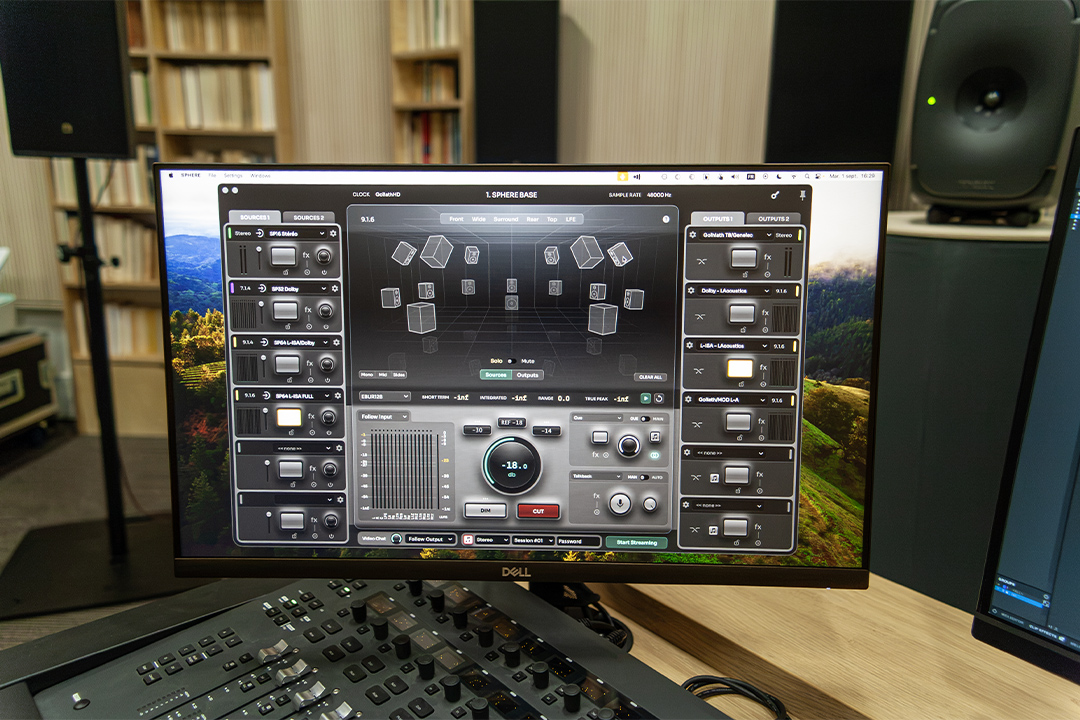Click the Password input field
The width and height of the screenshot is (1080, 720).
pos(577,541)
